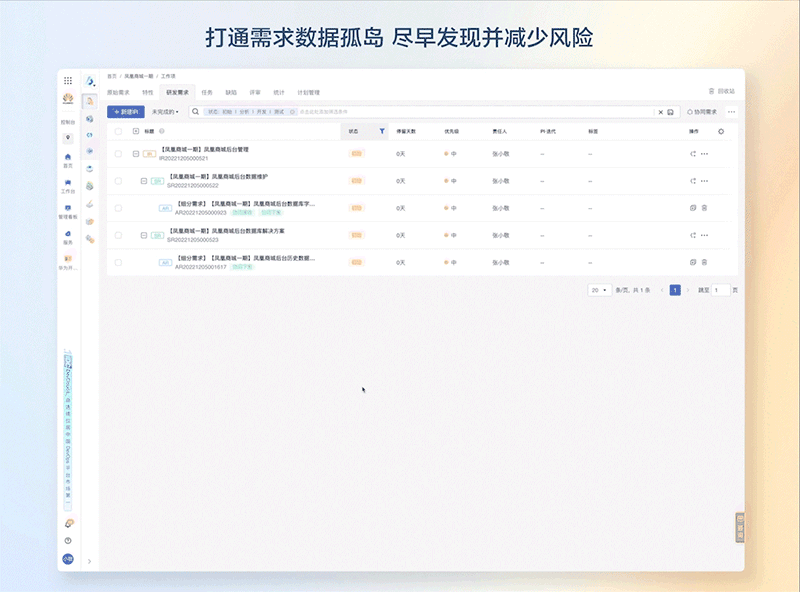Open the table column settings gear icon
Viewport: 800px width, 592px height.
tap(721, 131)
